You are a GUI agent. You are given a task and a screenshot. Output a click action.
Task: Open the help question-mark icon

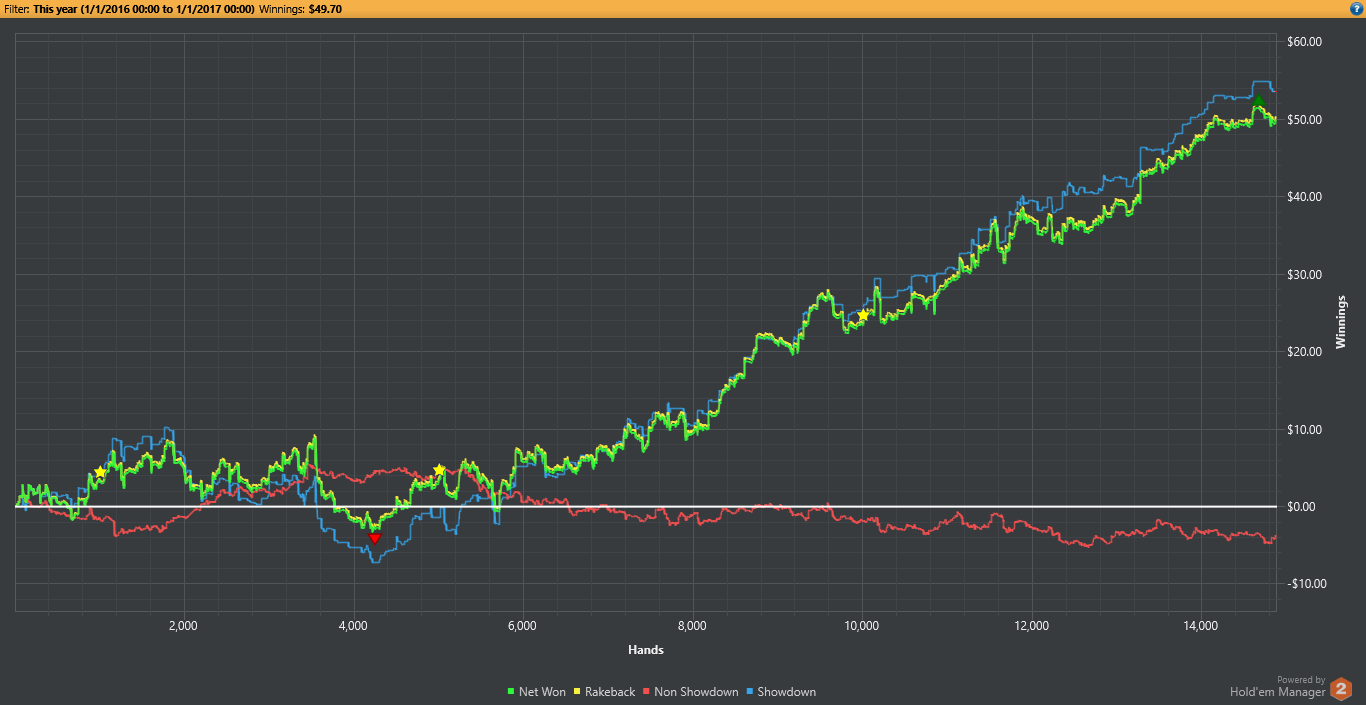click(1356, 8)
